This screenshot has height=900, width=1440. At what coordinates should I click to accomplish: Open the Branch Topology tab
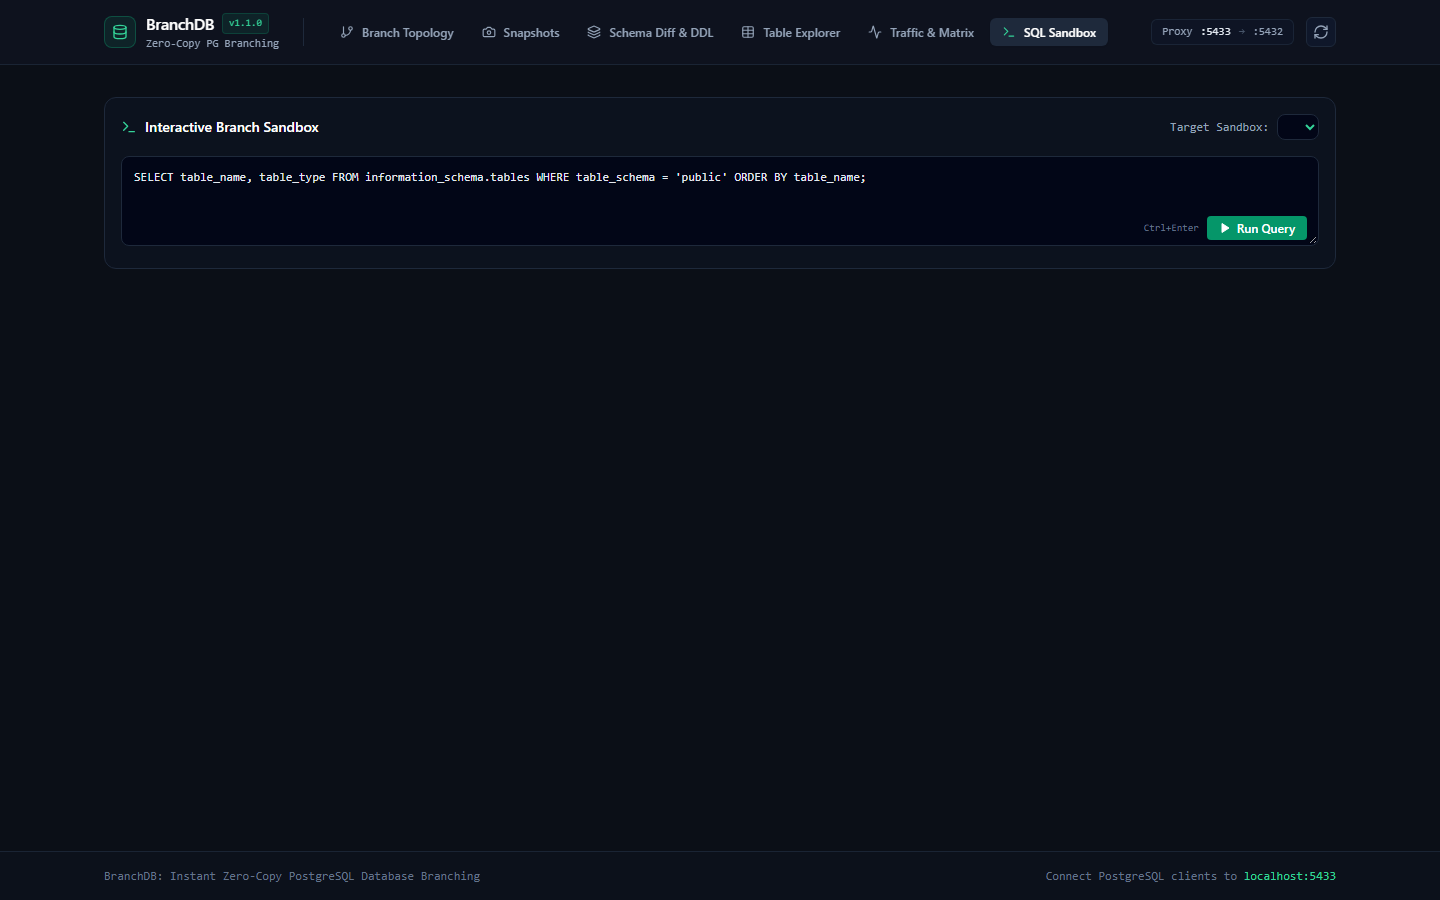coord(397,32)
